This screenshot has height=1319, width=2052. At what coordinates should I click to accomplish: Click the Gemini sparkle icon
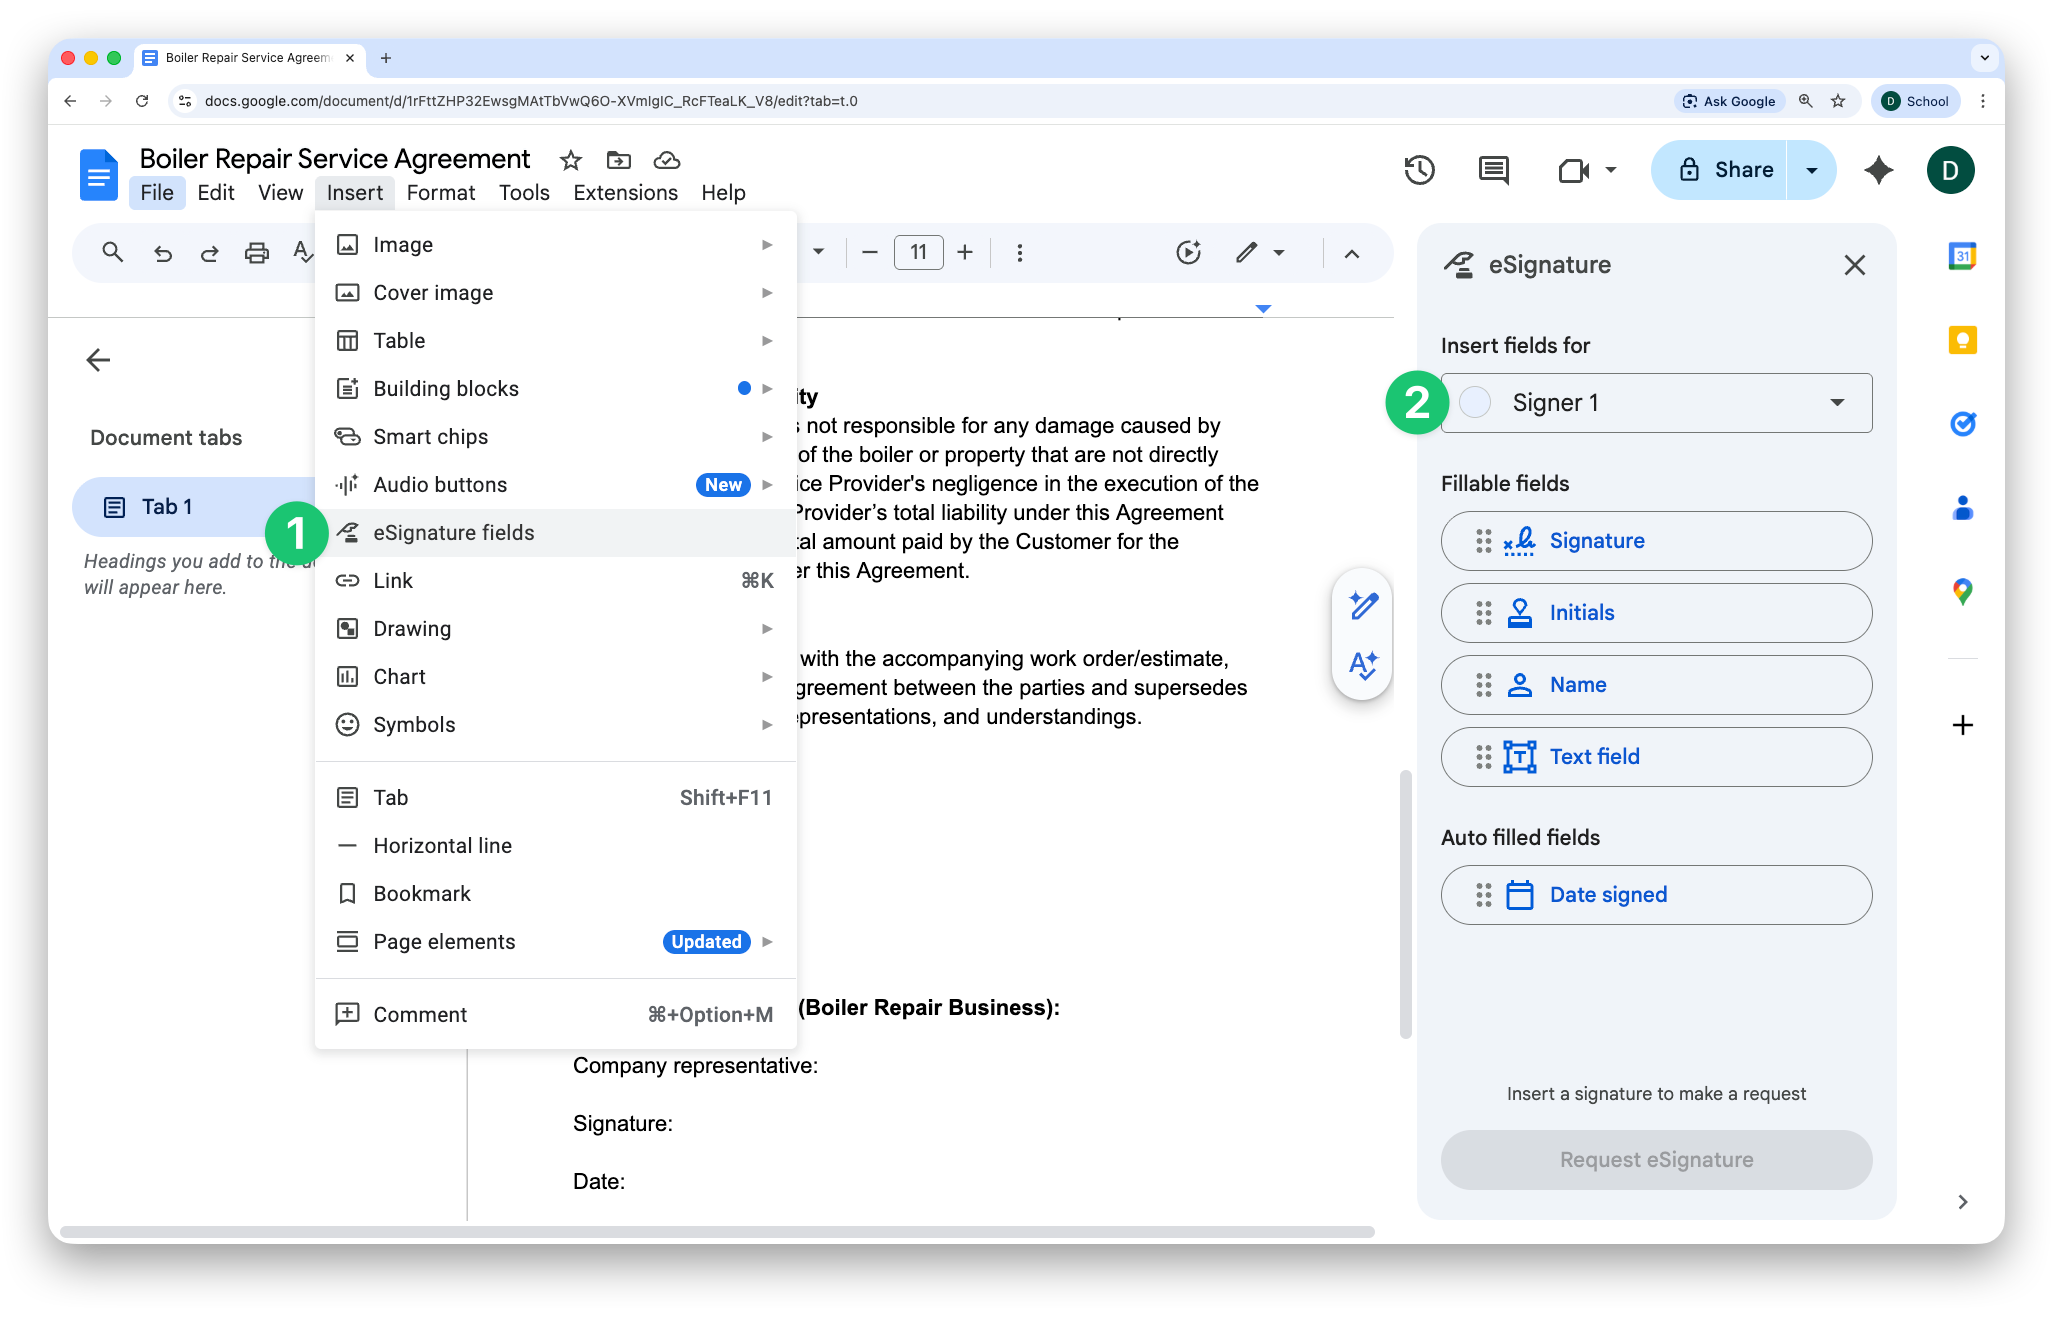(1879, 170)
